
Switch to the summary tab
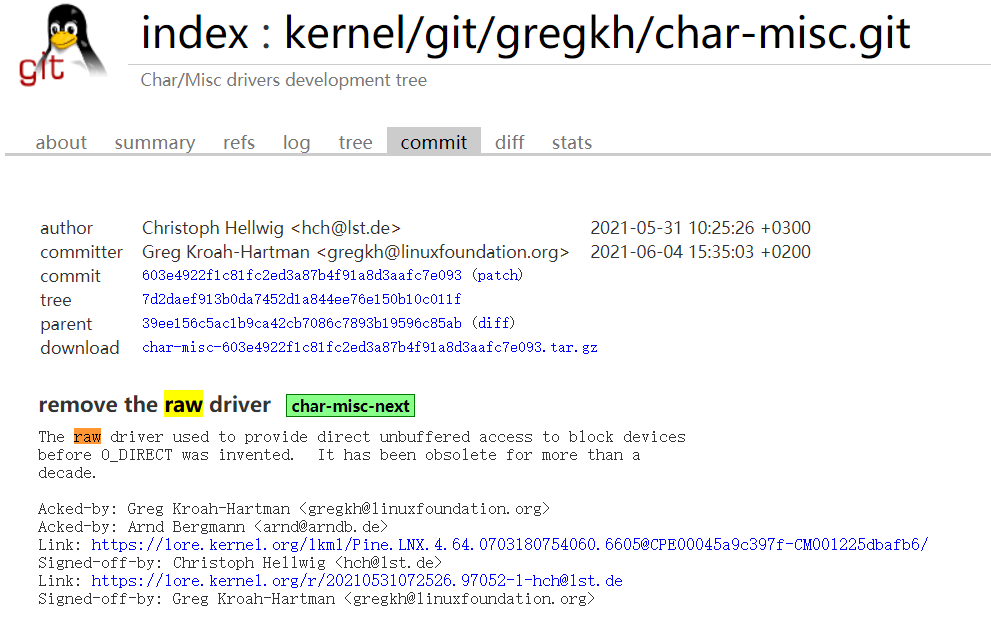pos(155,142)
